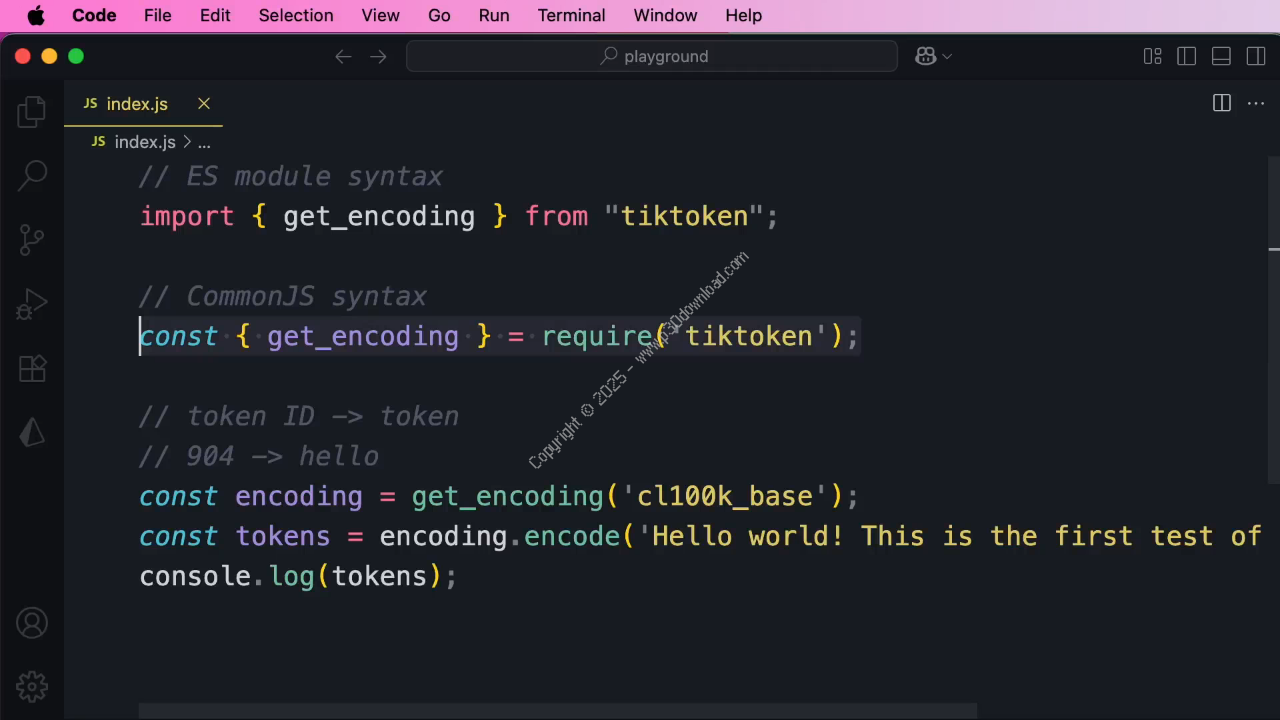Open the Source Control view
1280x720 pixels.
click(32, 240)
